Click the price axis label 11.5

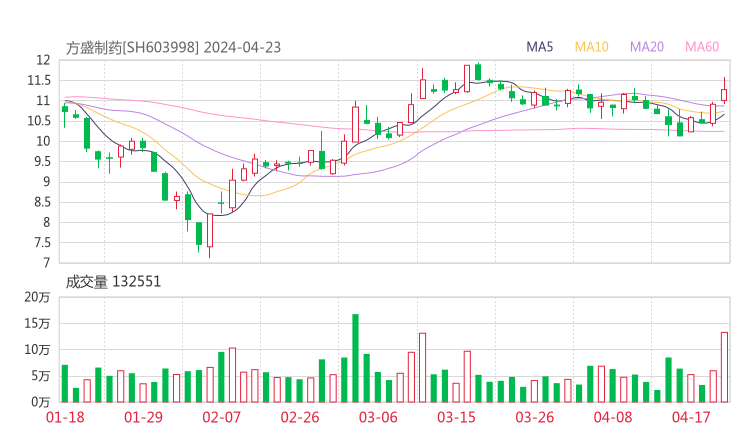[x=39, y=80]
